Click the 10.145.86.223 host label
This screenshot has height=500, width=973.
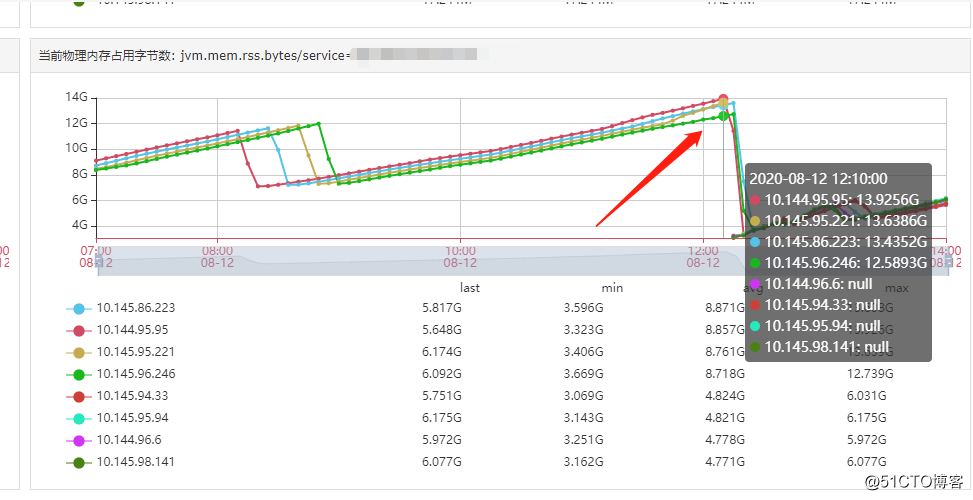pyautogui.click(x=136, y=308)
